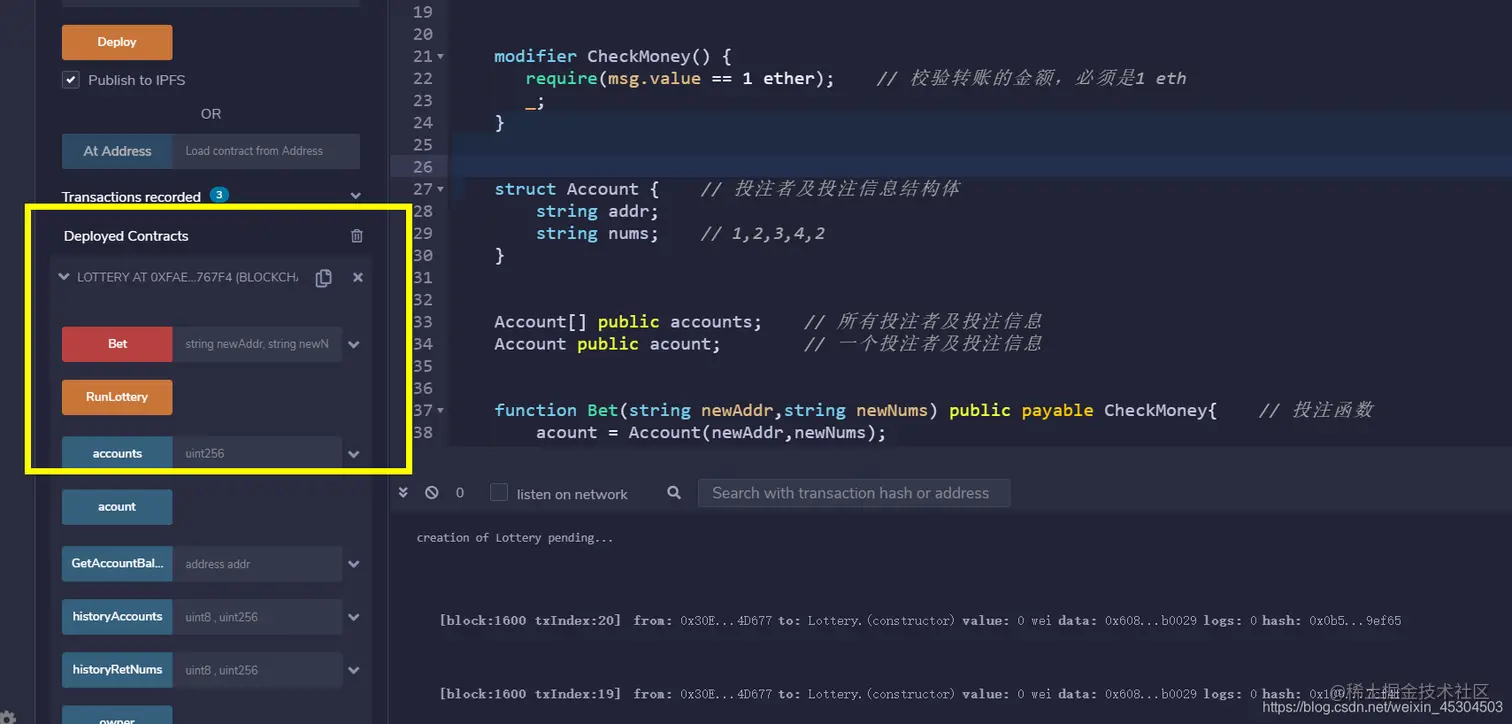Image resolution: width=1512 pixels, height=724 pixels.
Task: Click the Transactions recorded count badge
Action: point(219,195)
